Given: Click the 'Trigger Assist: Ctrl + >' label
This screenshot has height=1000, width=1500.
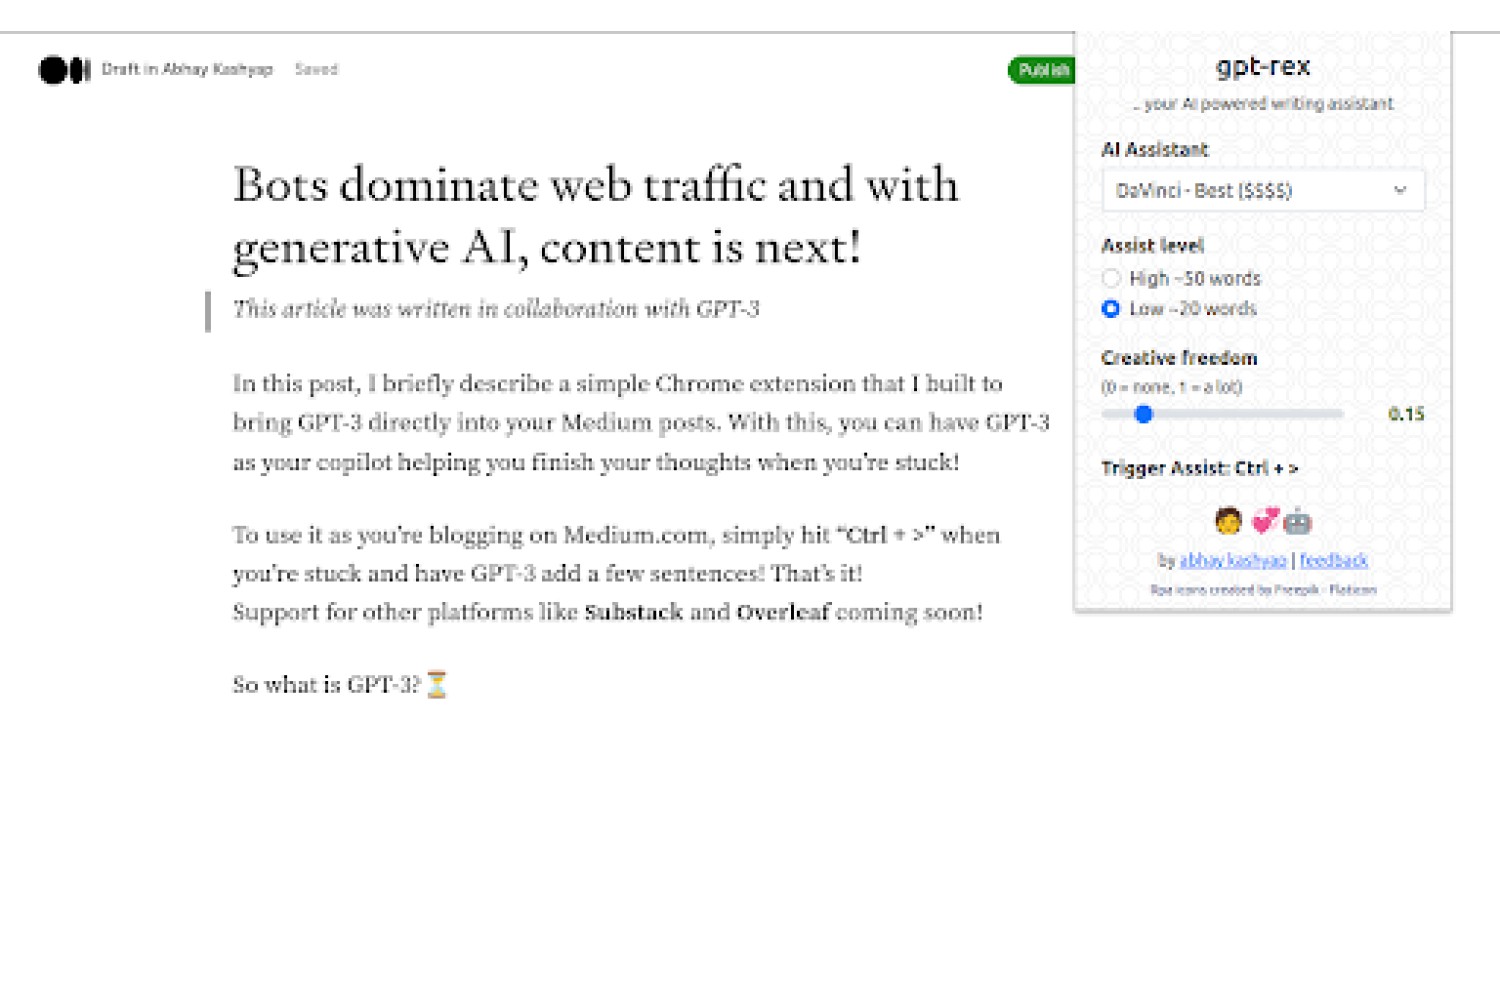Looking at the screenshot, I should click(1200, 468).
